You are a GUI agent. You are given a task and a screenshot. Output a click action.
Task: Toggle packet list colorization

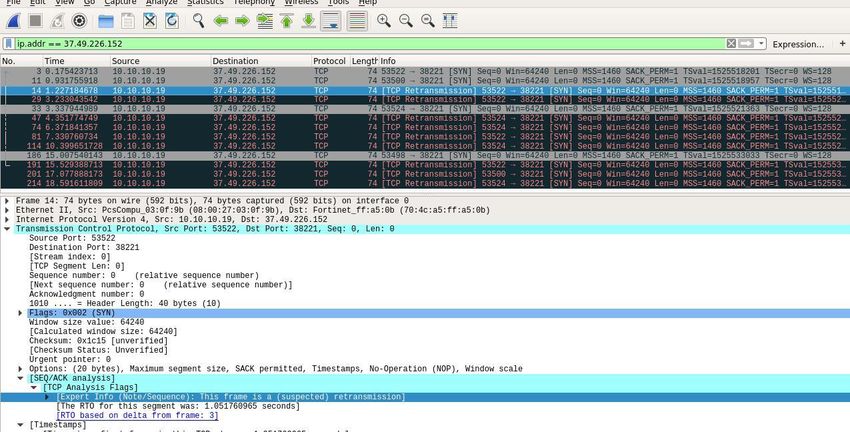[x=357, y=21]
